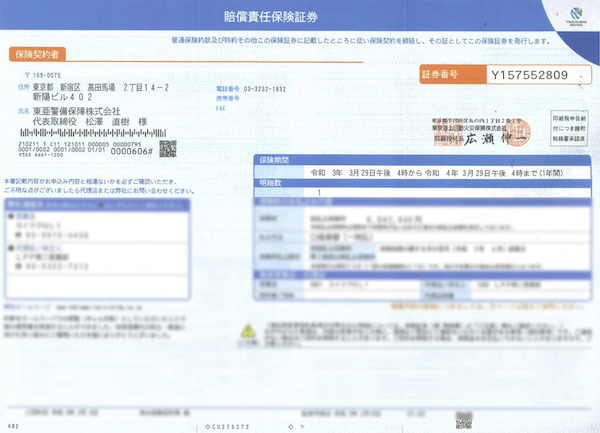Click the insurer name 東京海上日動火災保険株式会社
600x433 pixels.
(x=470, y=128)
